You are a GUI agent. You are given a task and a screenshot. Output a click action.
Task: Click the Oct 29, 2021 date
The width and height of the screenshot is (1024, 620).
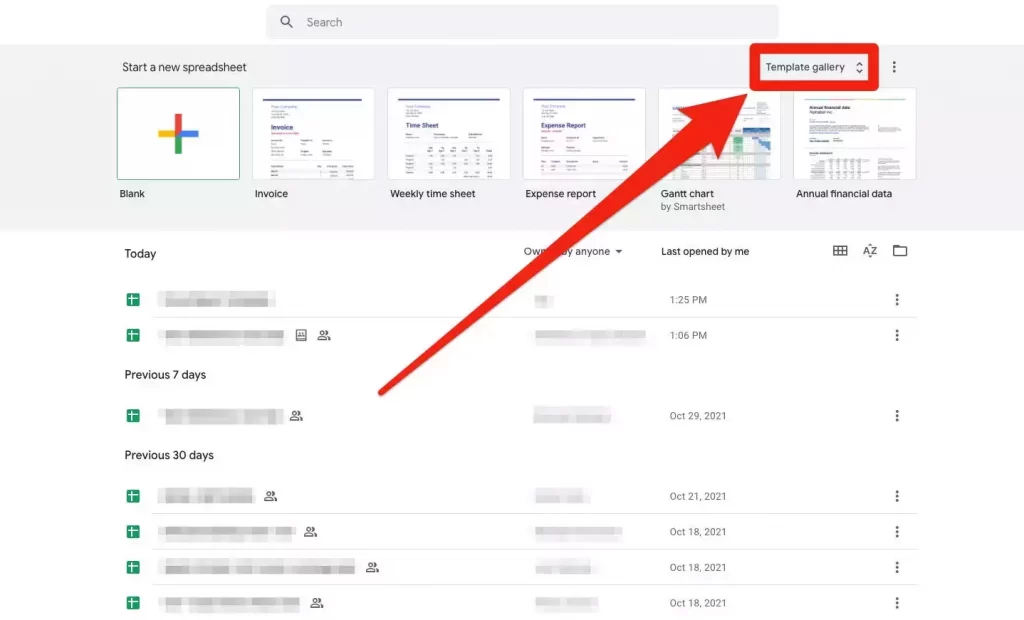697,416
